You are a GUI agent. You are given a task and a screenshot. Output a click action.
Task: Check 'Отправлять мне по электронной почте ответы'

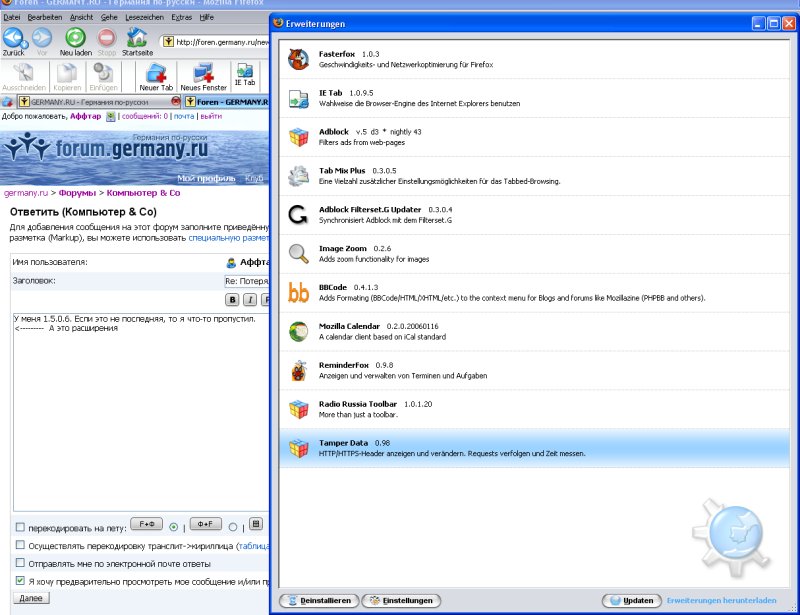(20, 564)
